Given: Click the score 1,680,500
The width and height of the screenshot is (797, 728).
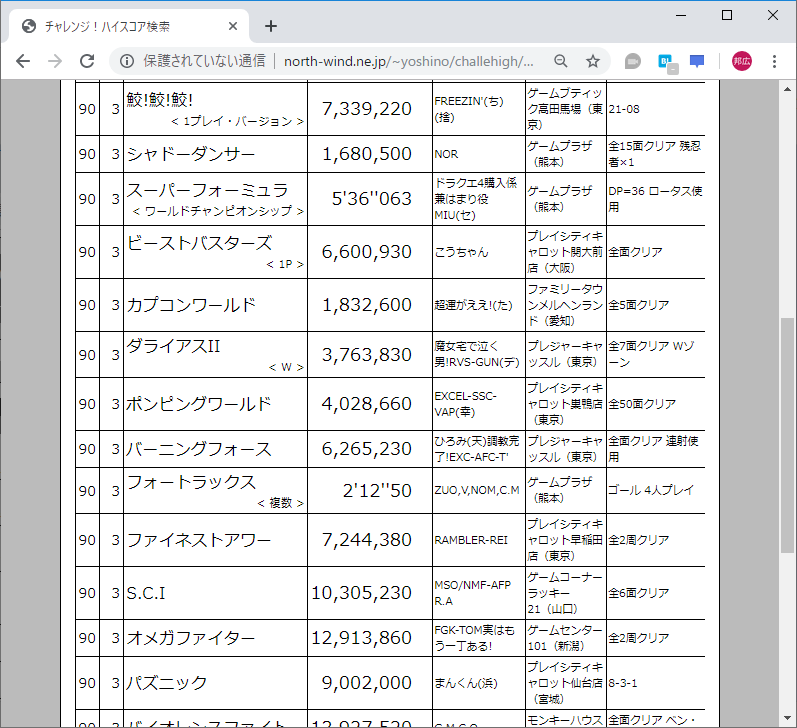Looking at the screenshot, I should point(366,154).
